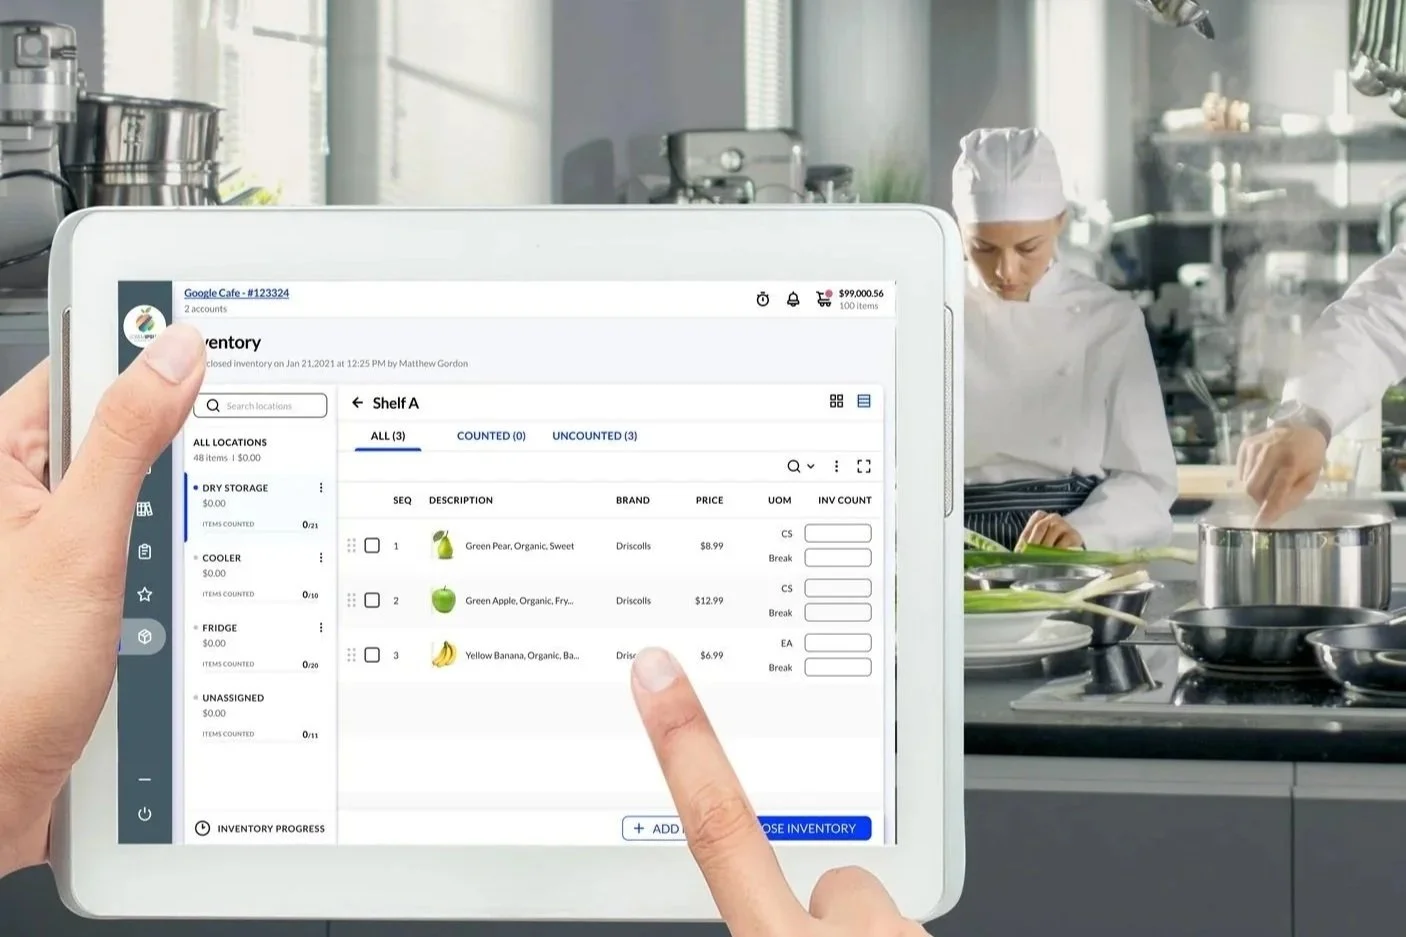Switch to UNCOUNTED (3) tab
This screenshot has width=1406, height=937.
(x=595, y=436)
